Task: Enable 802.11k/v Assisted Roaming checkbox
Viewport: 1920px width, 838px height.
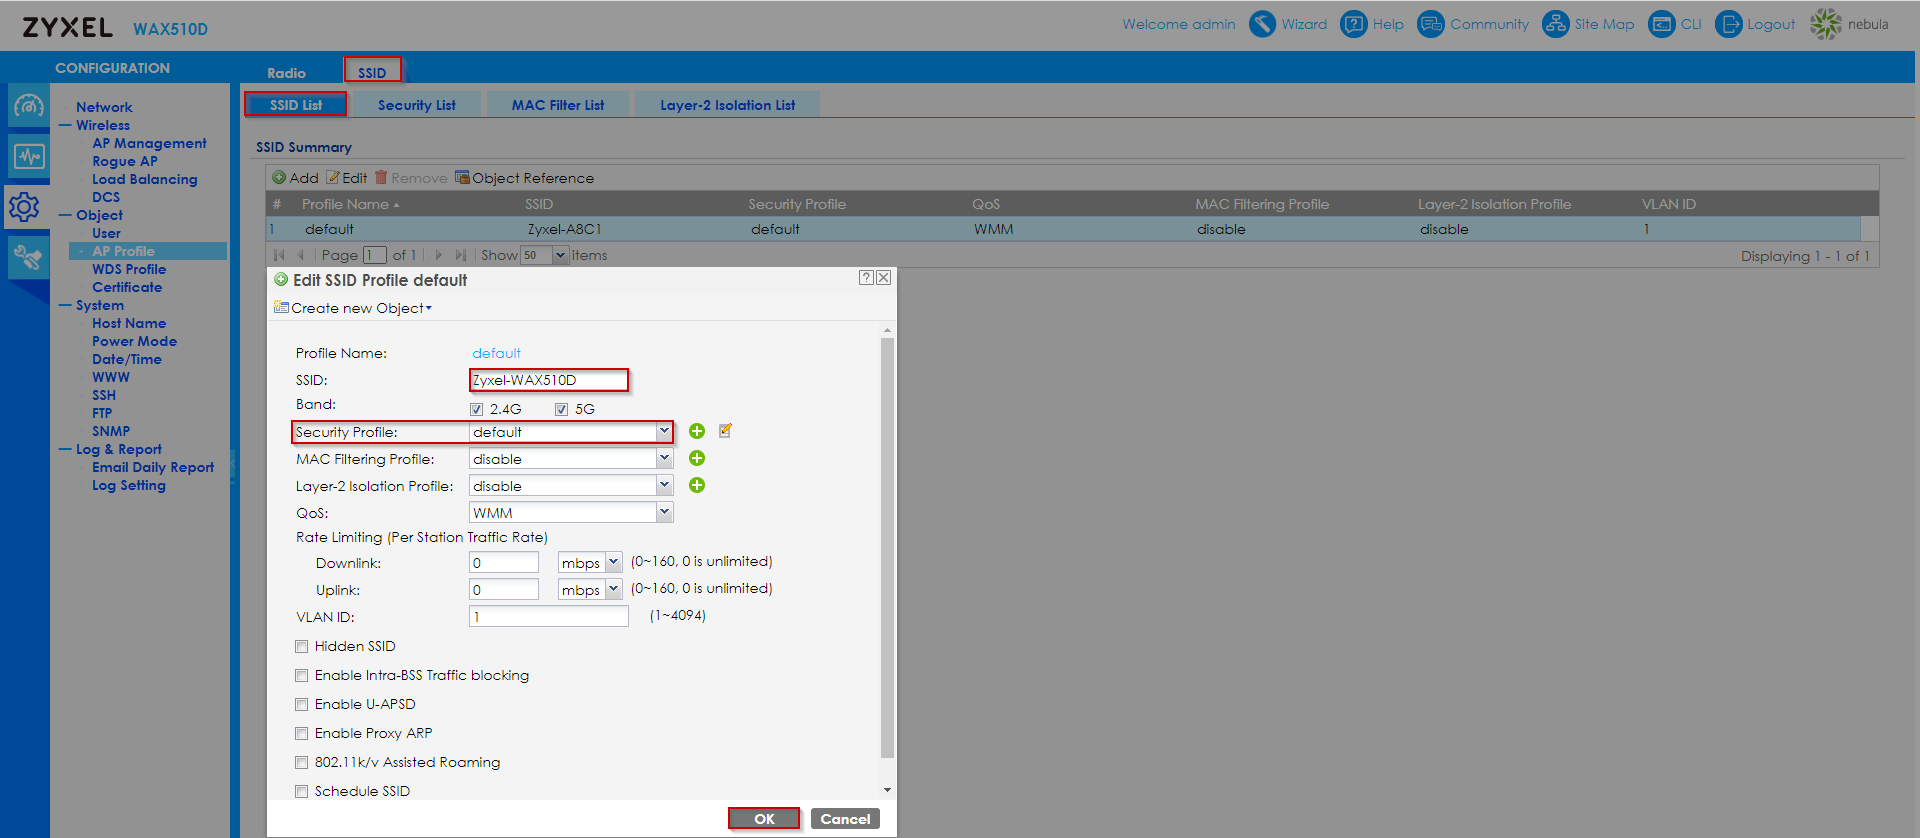Action: point(302,763)
